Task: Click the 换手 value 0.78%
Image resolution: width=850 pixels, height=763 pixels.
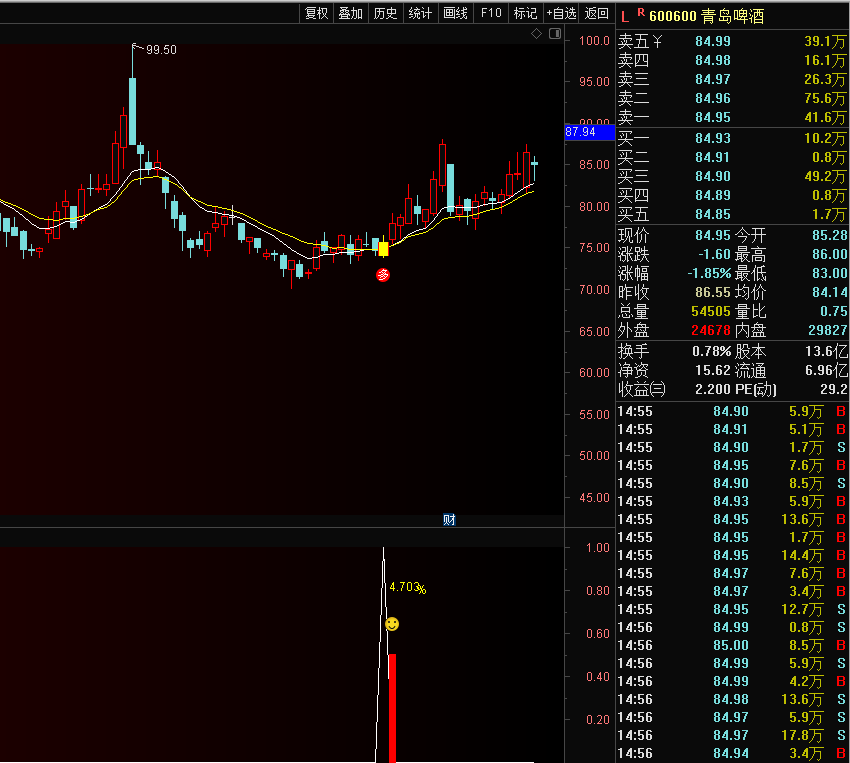Action: coord(712,351)
